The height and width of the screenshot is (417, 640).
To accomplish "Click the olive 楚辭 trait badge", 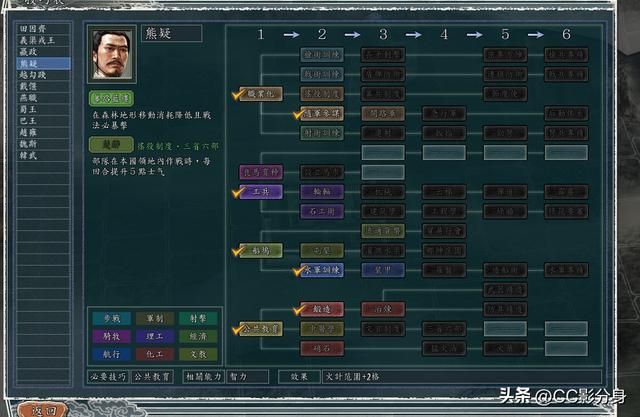I will pyautogui.click(x=111, y=144).
